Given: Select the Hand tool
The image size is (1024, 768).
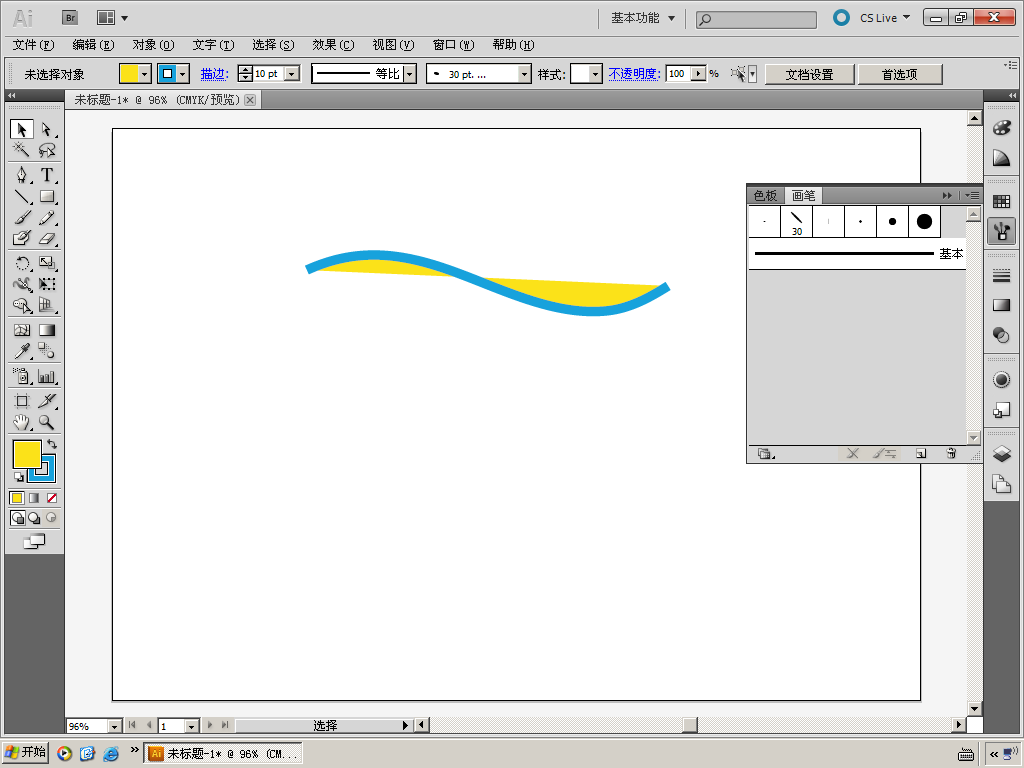Looking at the screenshot, I should tap(22, 423).
